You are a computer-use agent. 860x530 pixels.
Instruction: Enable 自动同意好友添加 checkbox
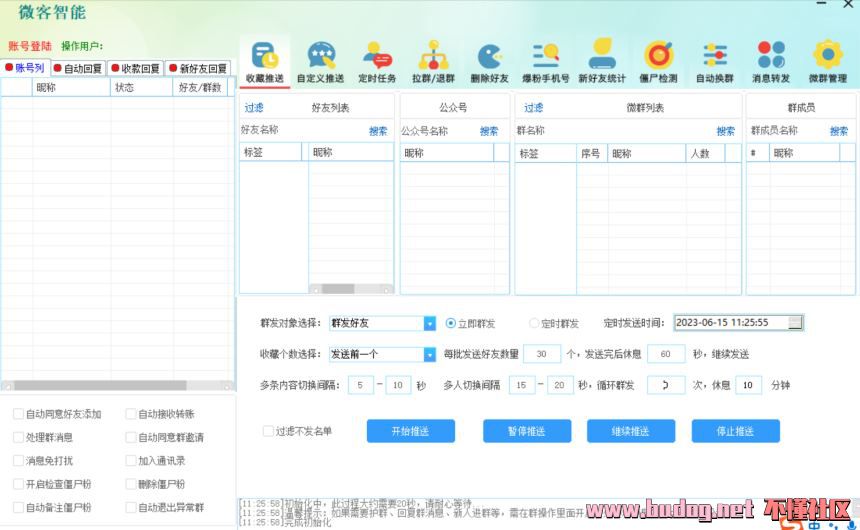pyautogui.click(x=18, y=414)
